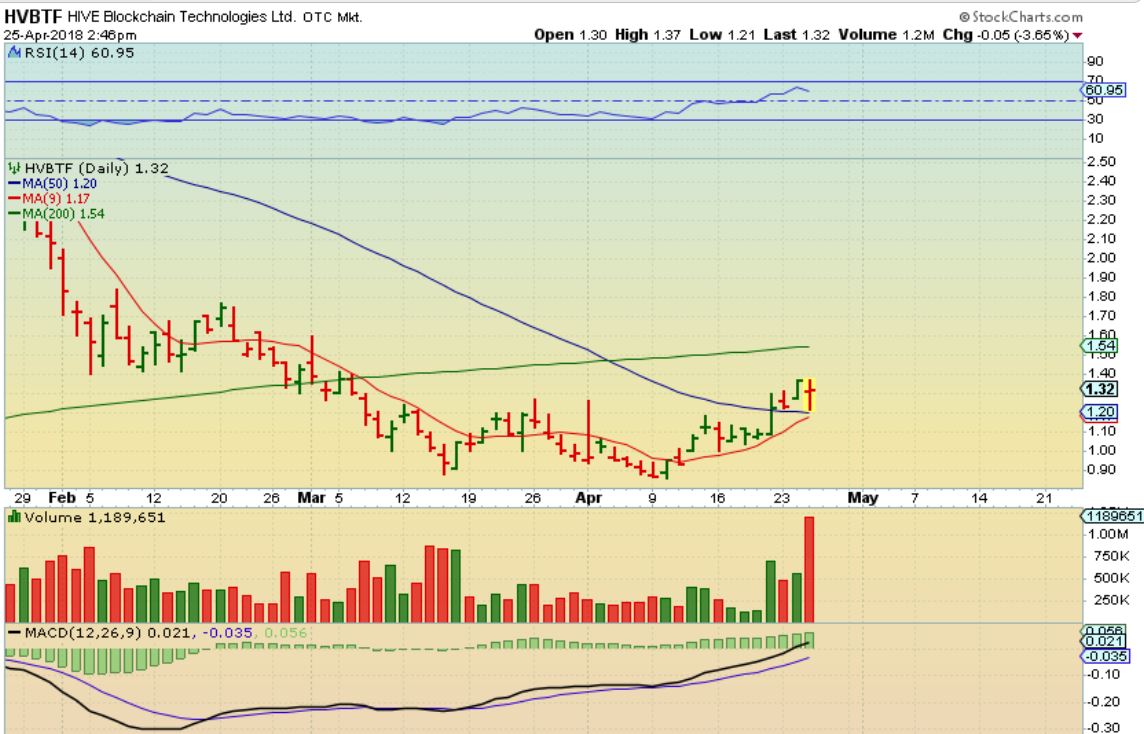Click the HVBTF (Daily) 1.32 legend

tap(96, 168)
